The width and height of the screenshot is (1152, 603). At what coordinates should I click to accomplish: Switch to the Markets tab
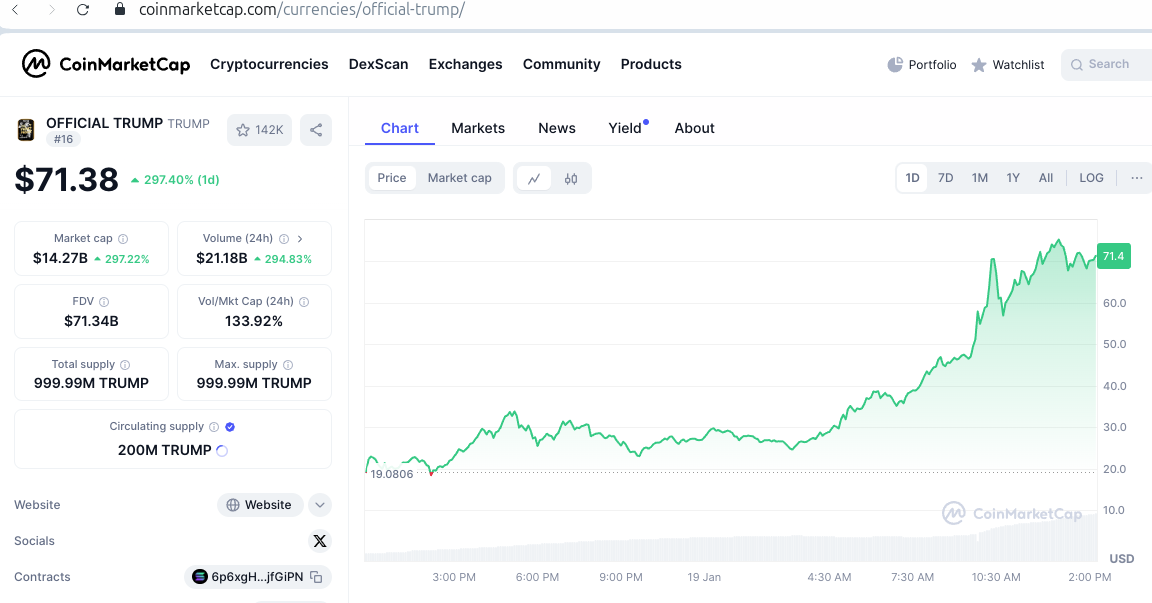478,128
